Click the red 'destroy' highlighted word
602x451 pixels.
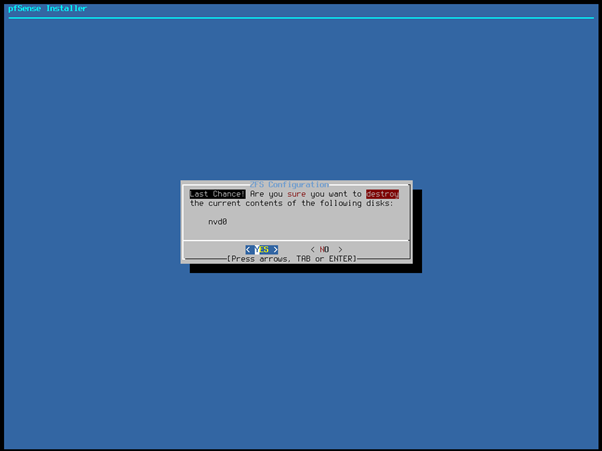[382, 194]
